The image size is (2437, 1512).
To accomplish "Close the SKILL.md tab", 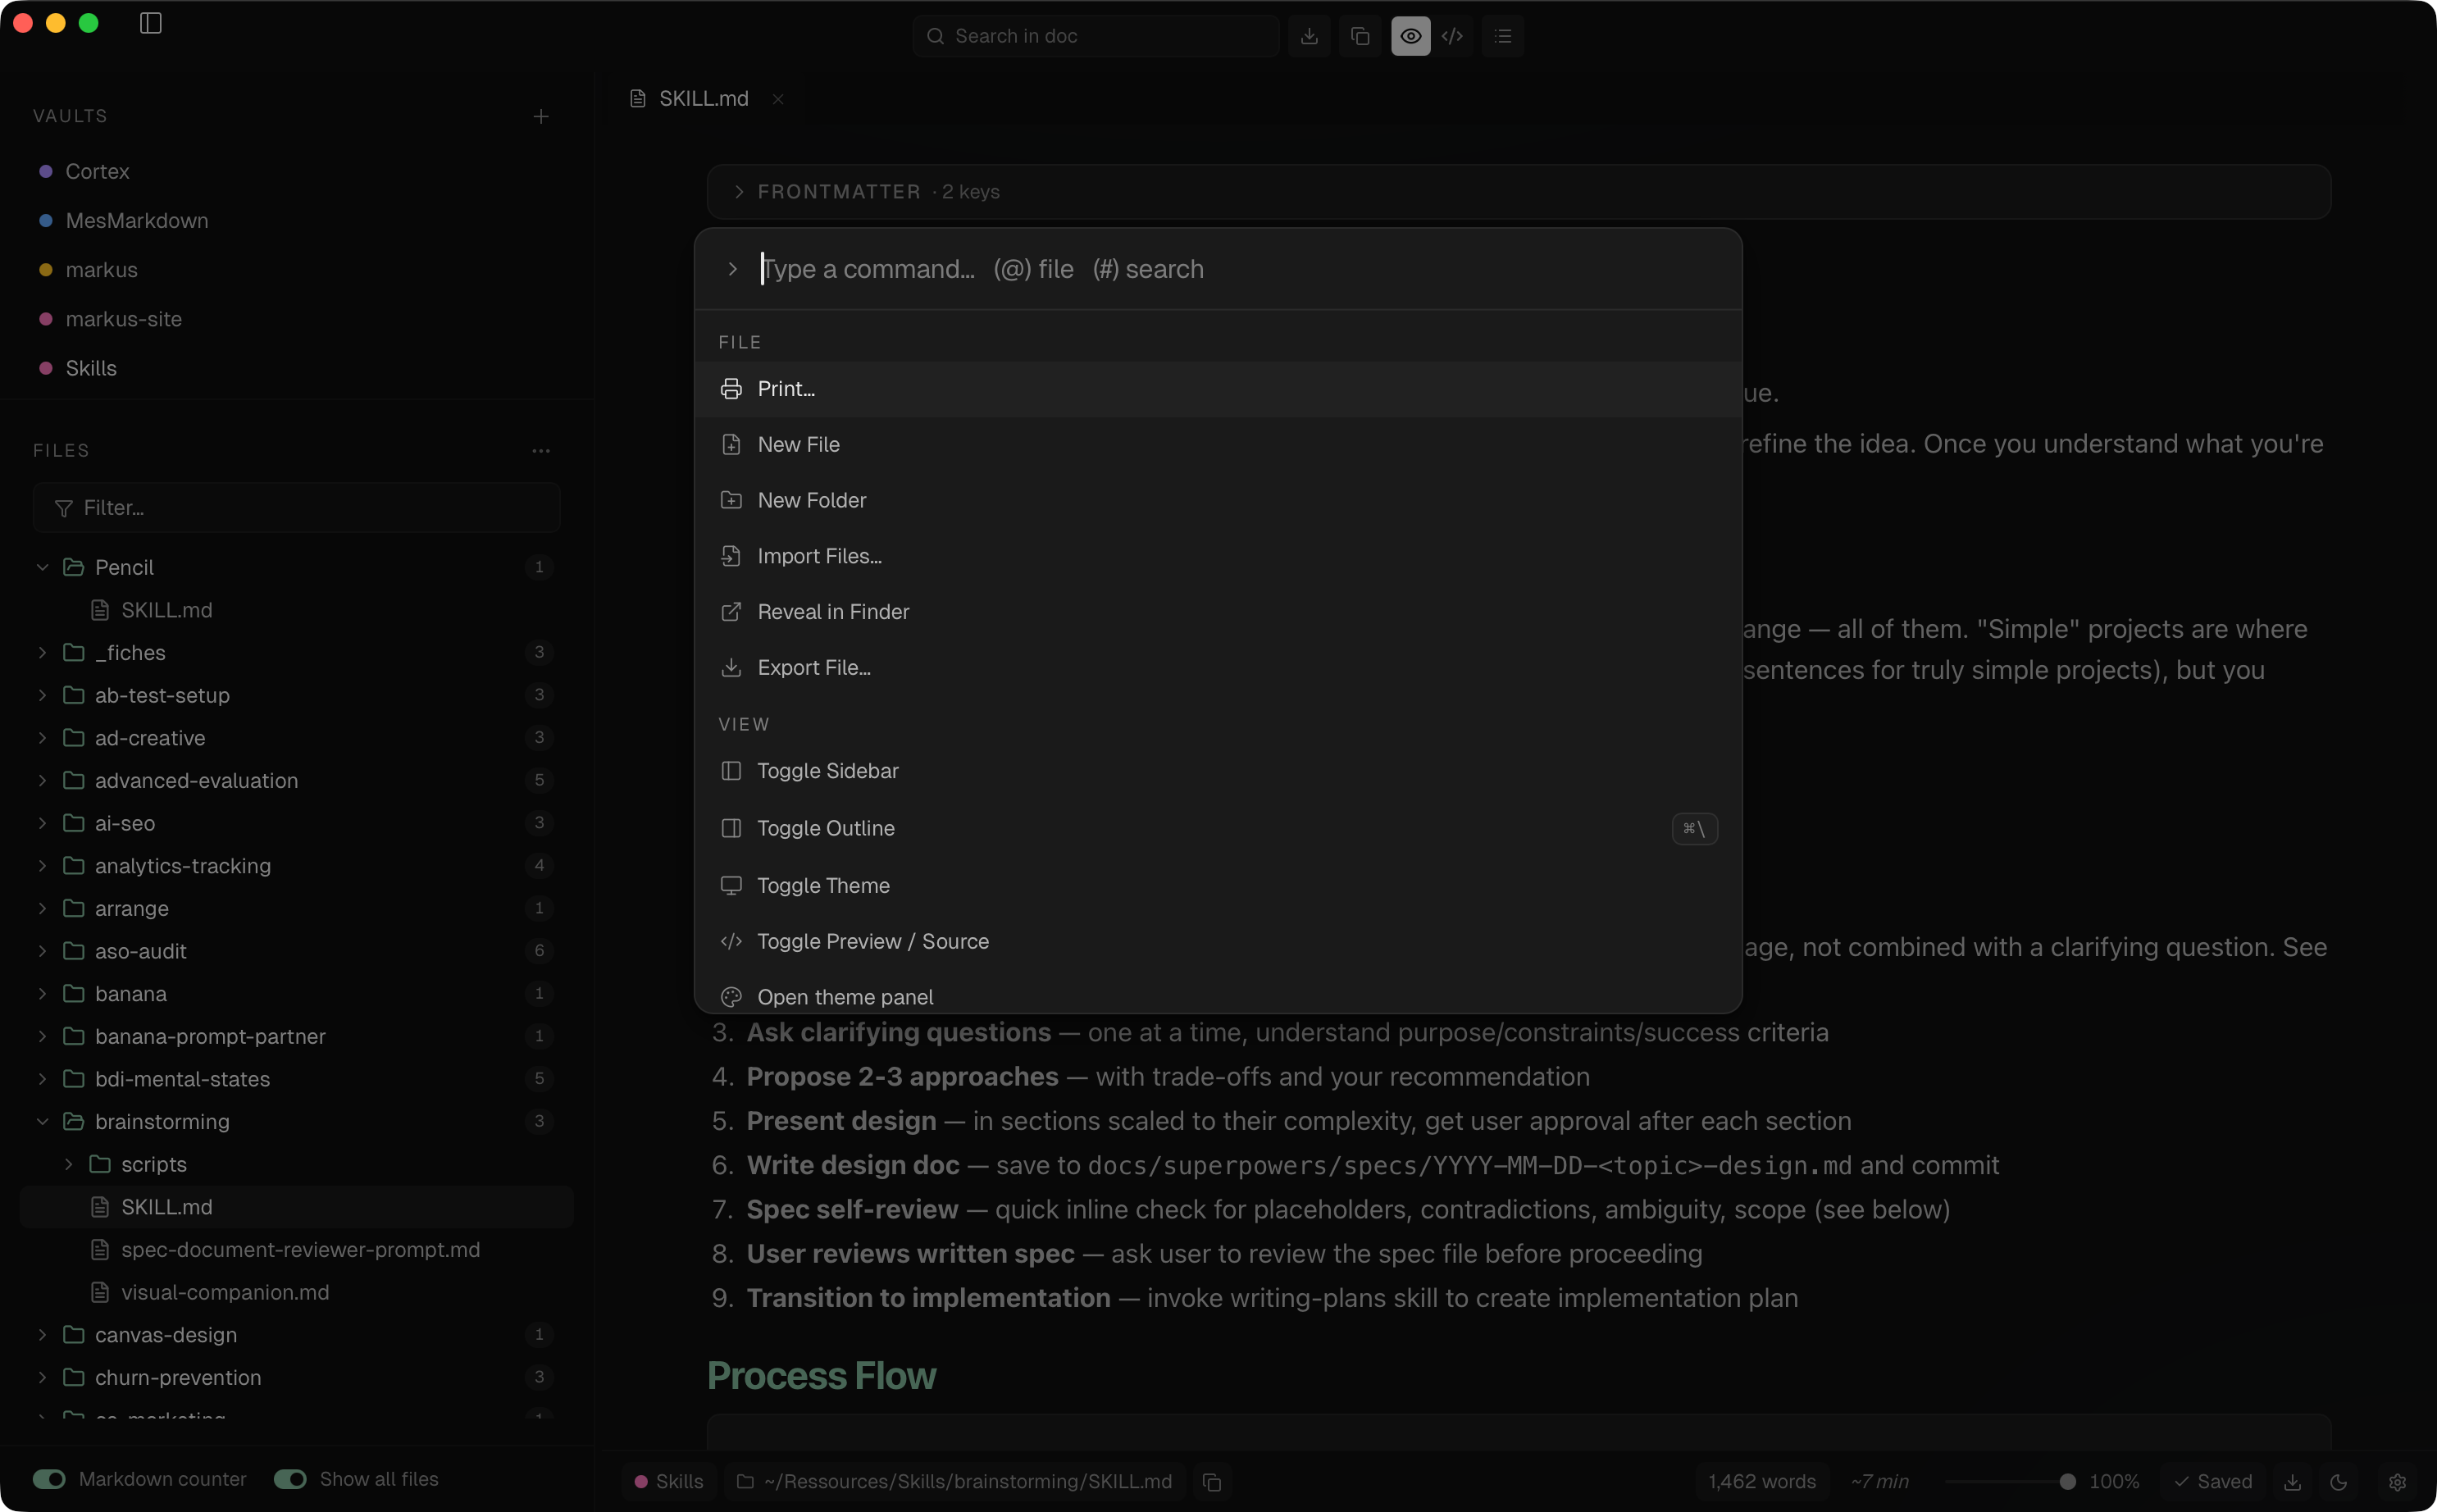I will (x=778, y=99).
